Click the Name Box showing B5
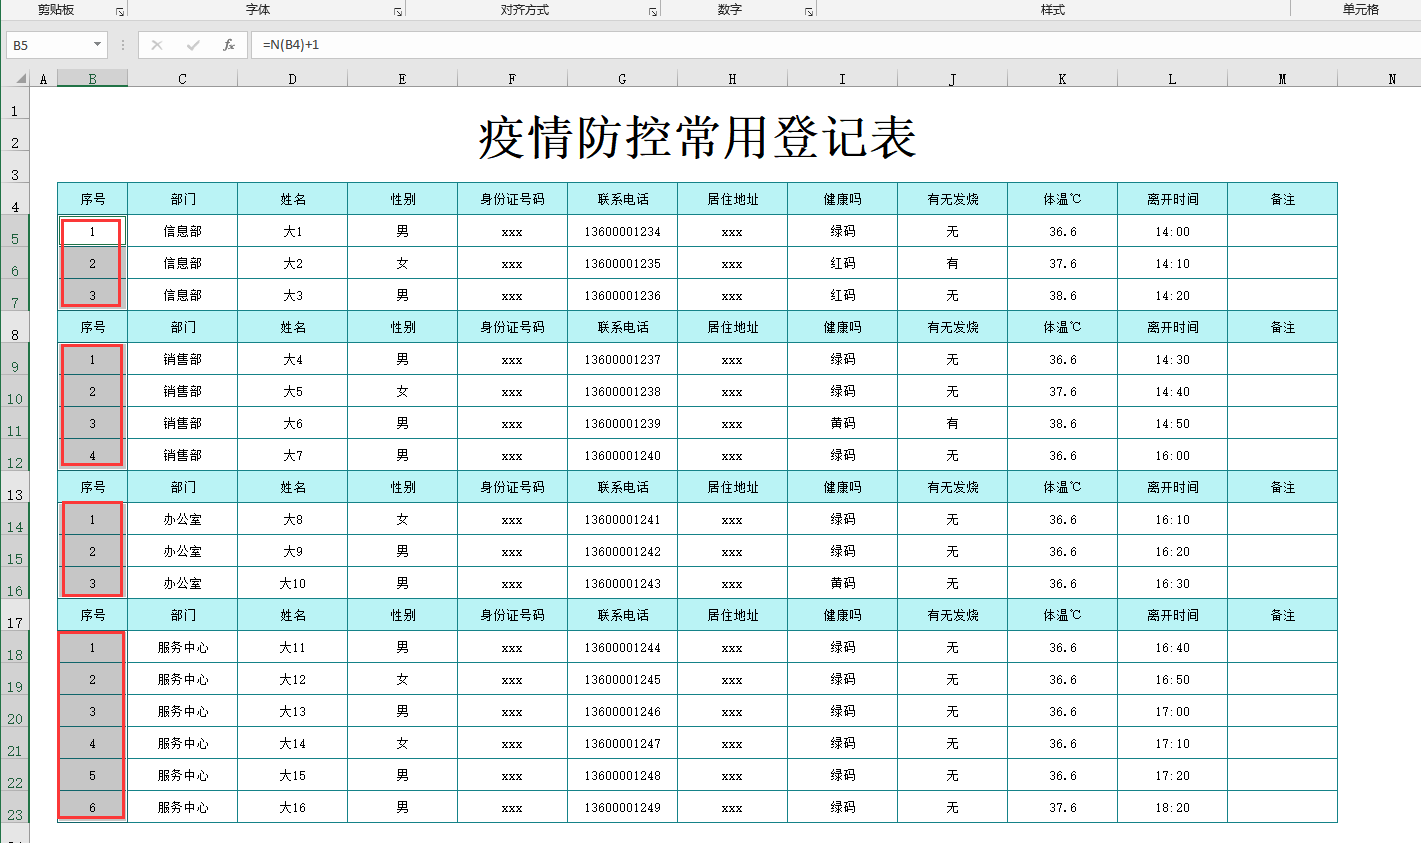 pos(50,45)
